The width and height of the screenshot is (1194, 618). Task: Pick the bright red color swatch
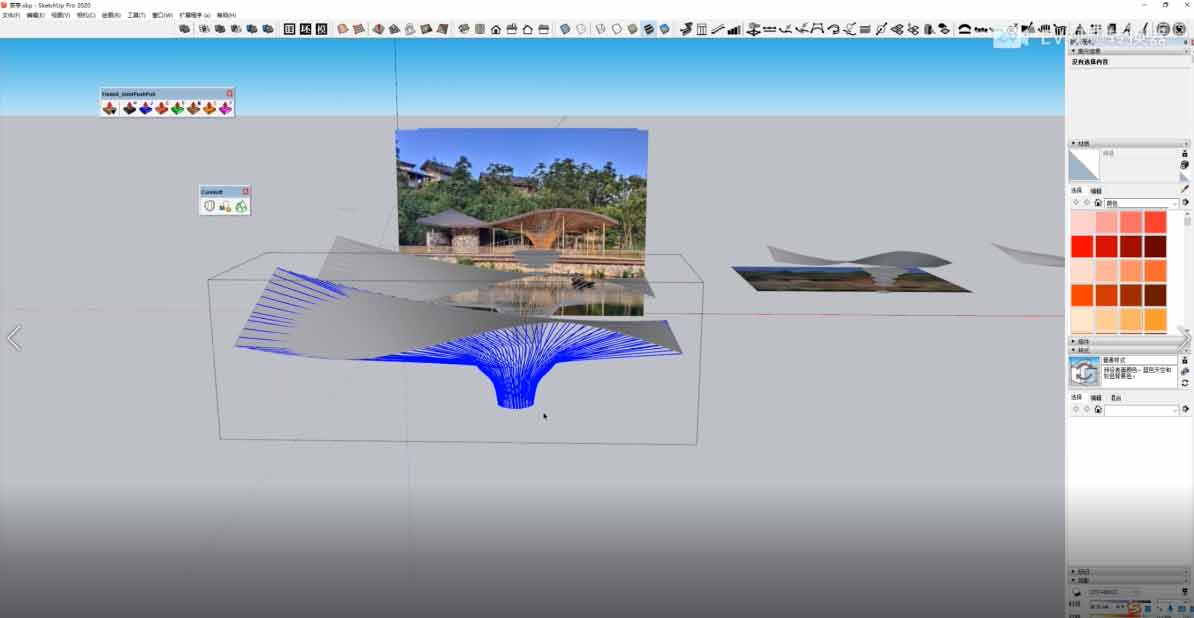coord(1082,246)
